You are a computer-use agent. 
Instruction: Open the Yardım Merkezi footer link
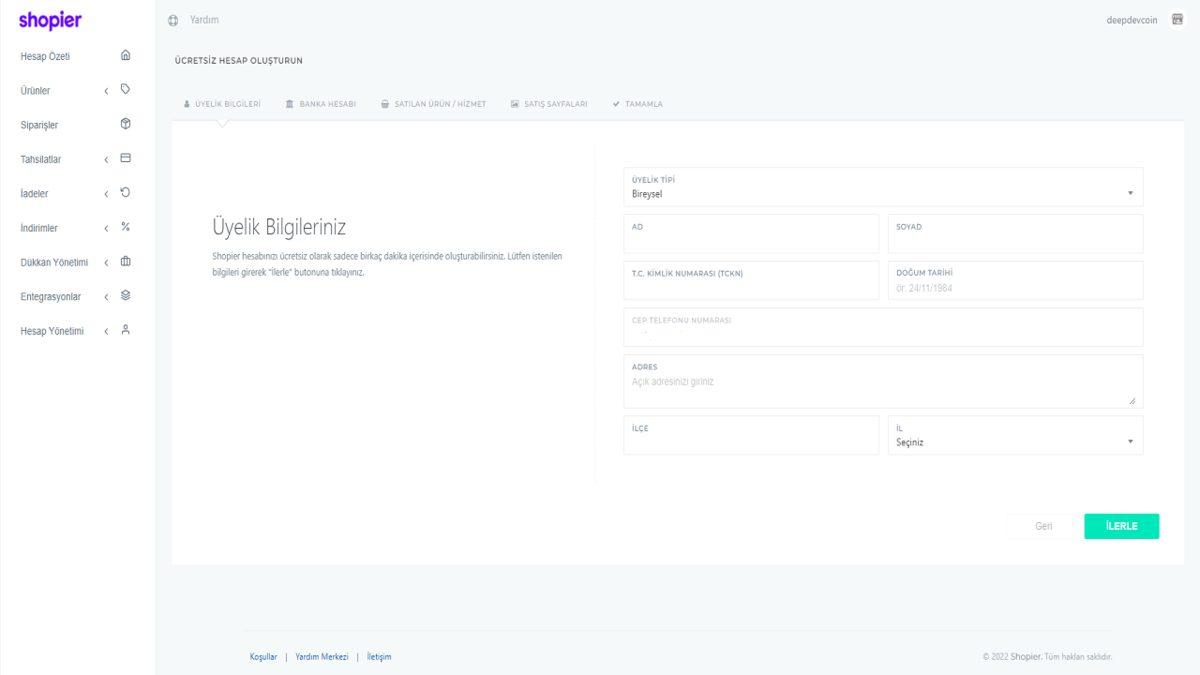coord(322,657)
